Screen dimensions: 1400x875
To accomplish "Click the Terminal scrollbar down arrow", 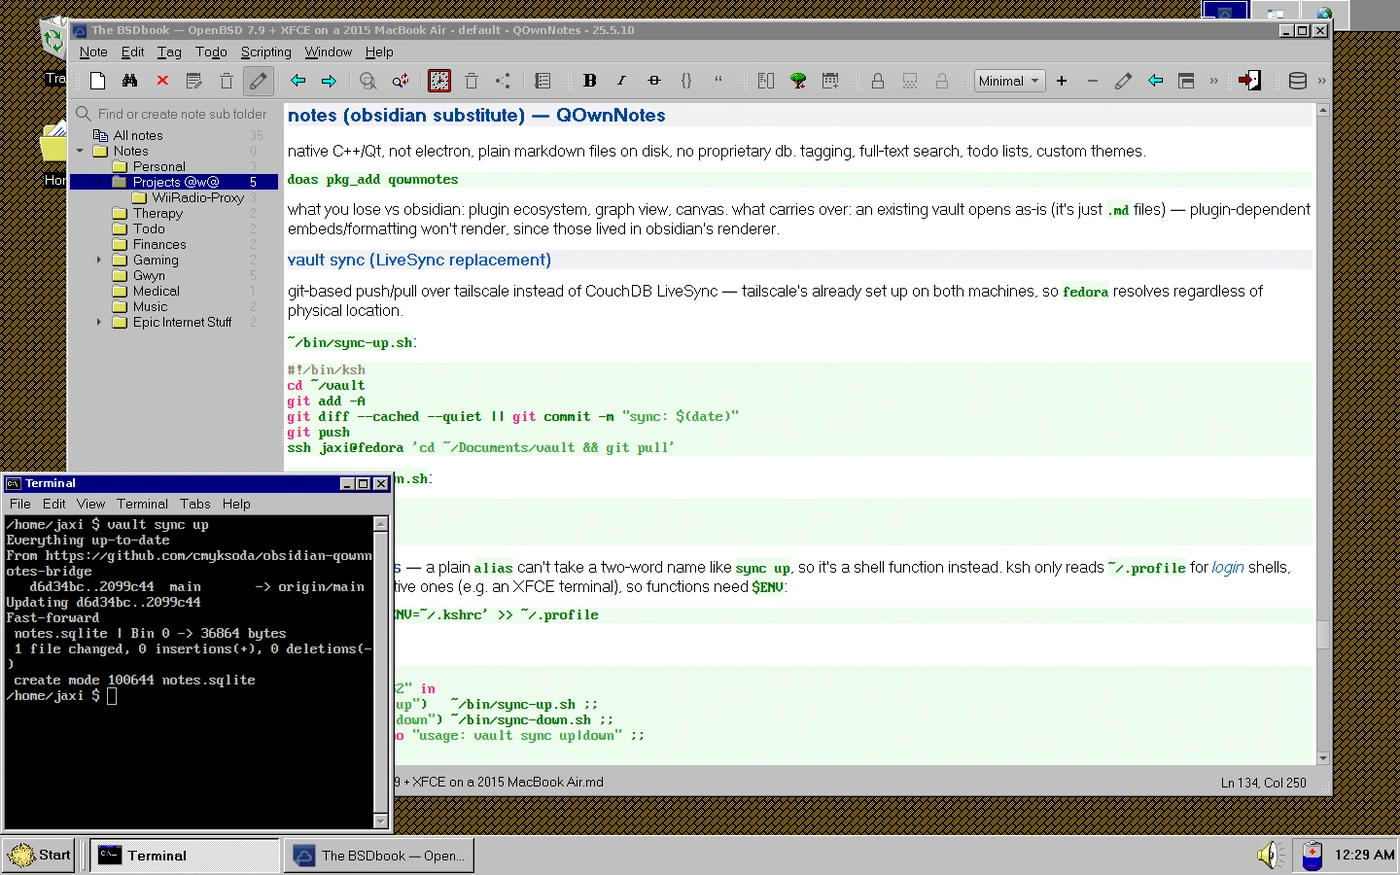I will tap(380, 821).
